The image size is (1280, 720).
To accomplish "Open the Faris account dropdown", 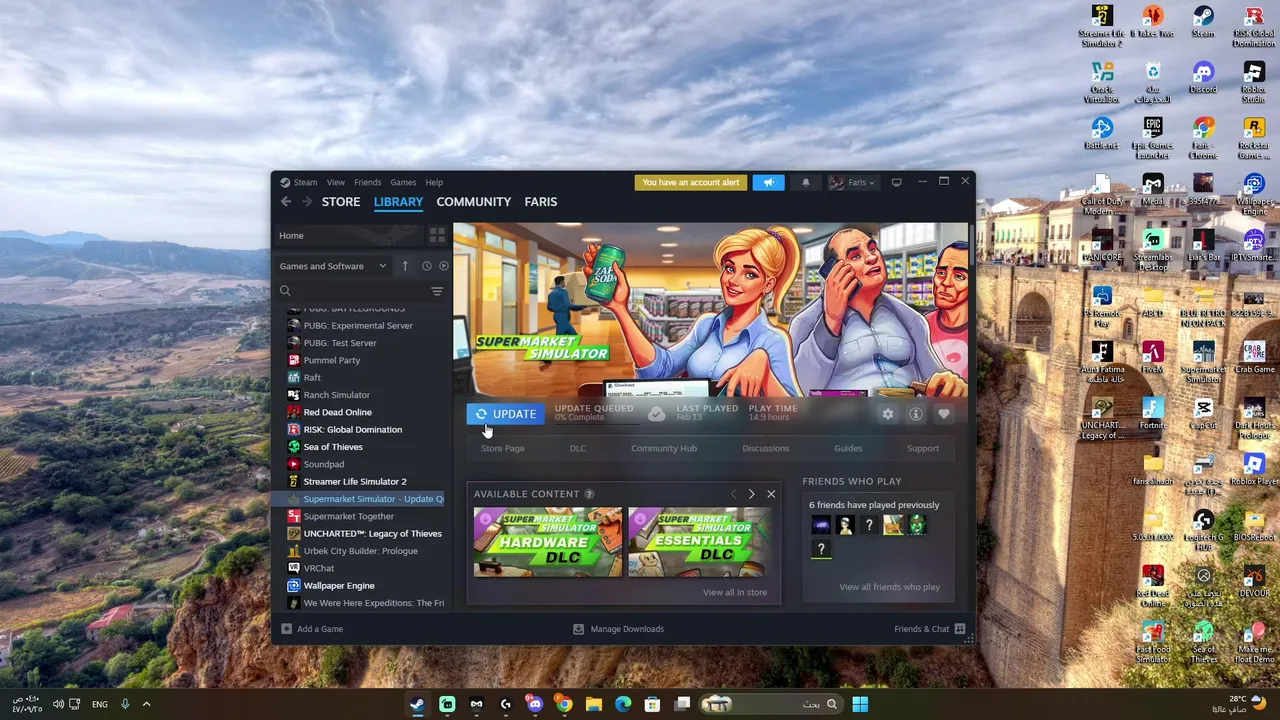I will (852, 182).
